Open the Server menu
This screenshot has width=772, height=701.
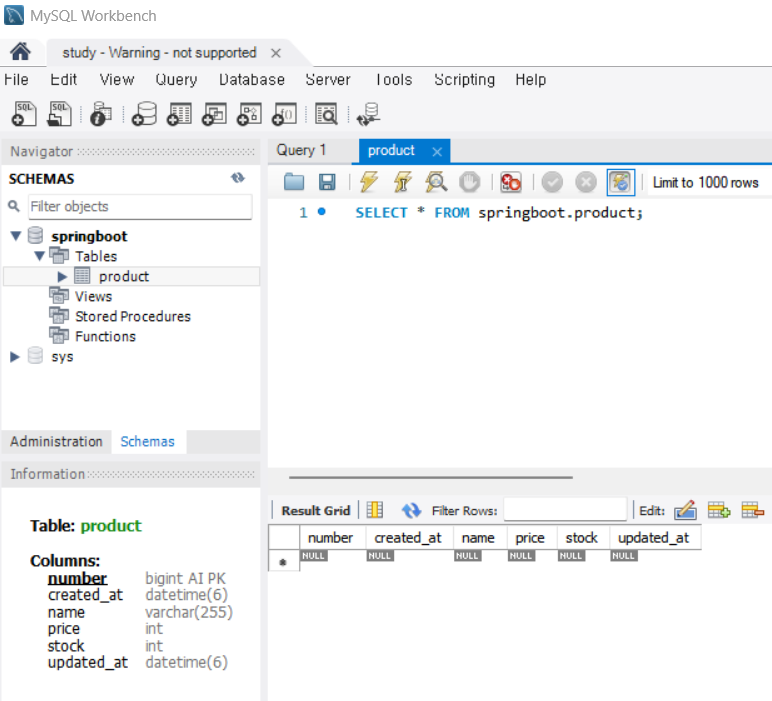pos(328,79)
